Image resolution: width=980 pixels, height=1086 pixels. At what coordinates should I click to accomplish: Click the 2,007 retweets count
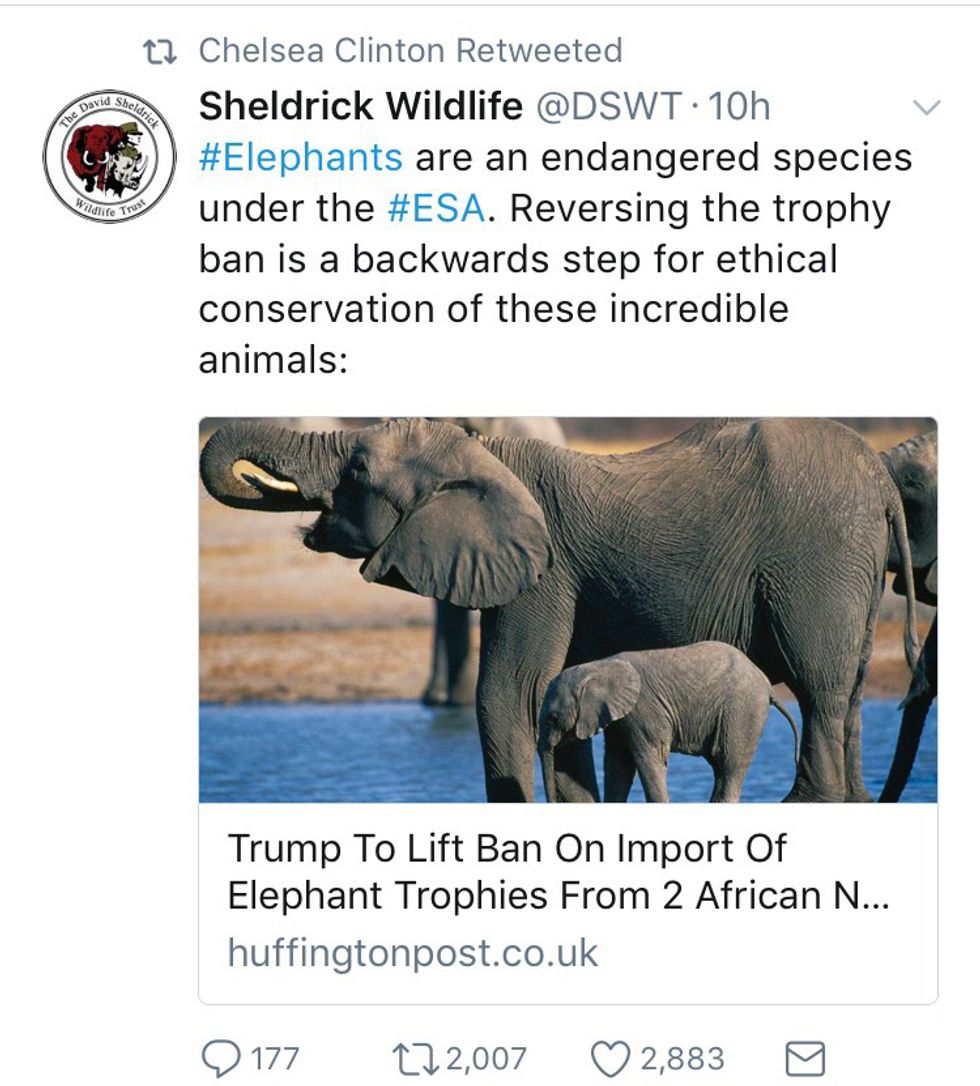[485, 1058]
